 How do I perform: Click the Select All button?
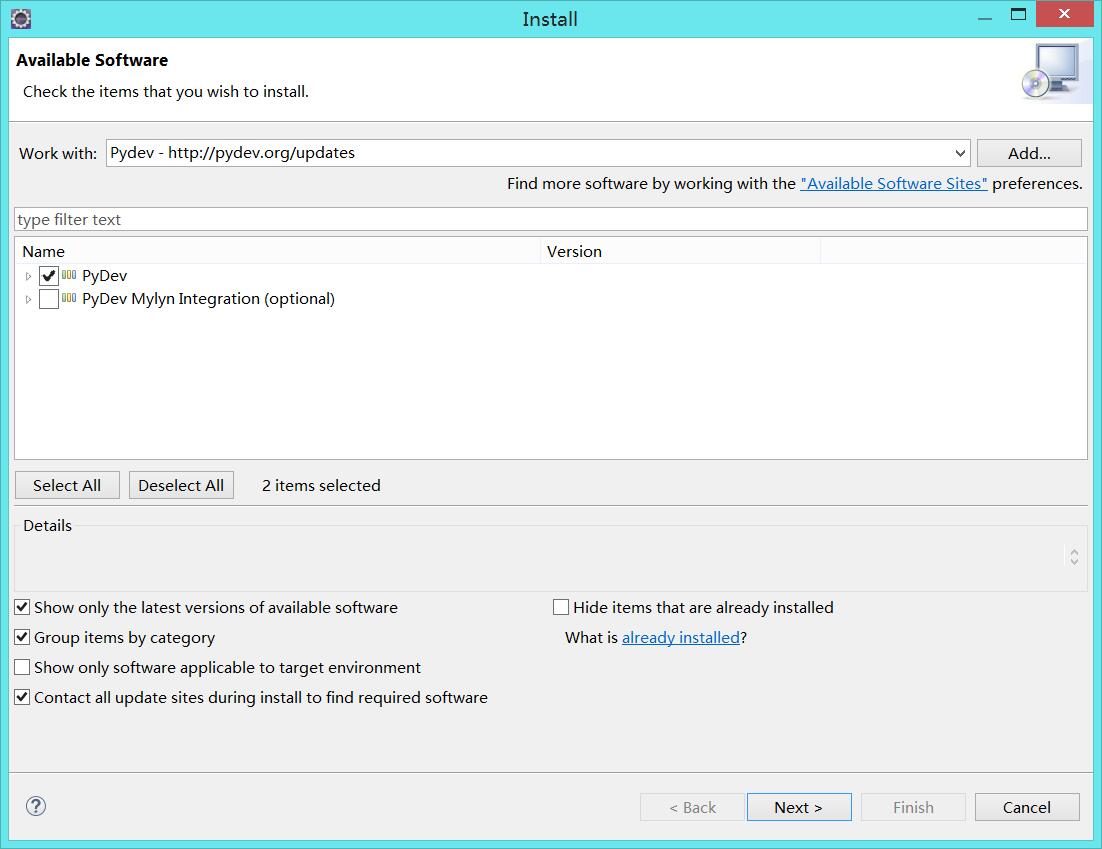tap(67, 486)
